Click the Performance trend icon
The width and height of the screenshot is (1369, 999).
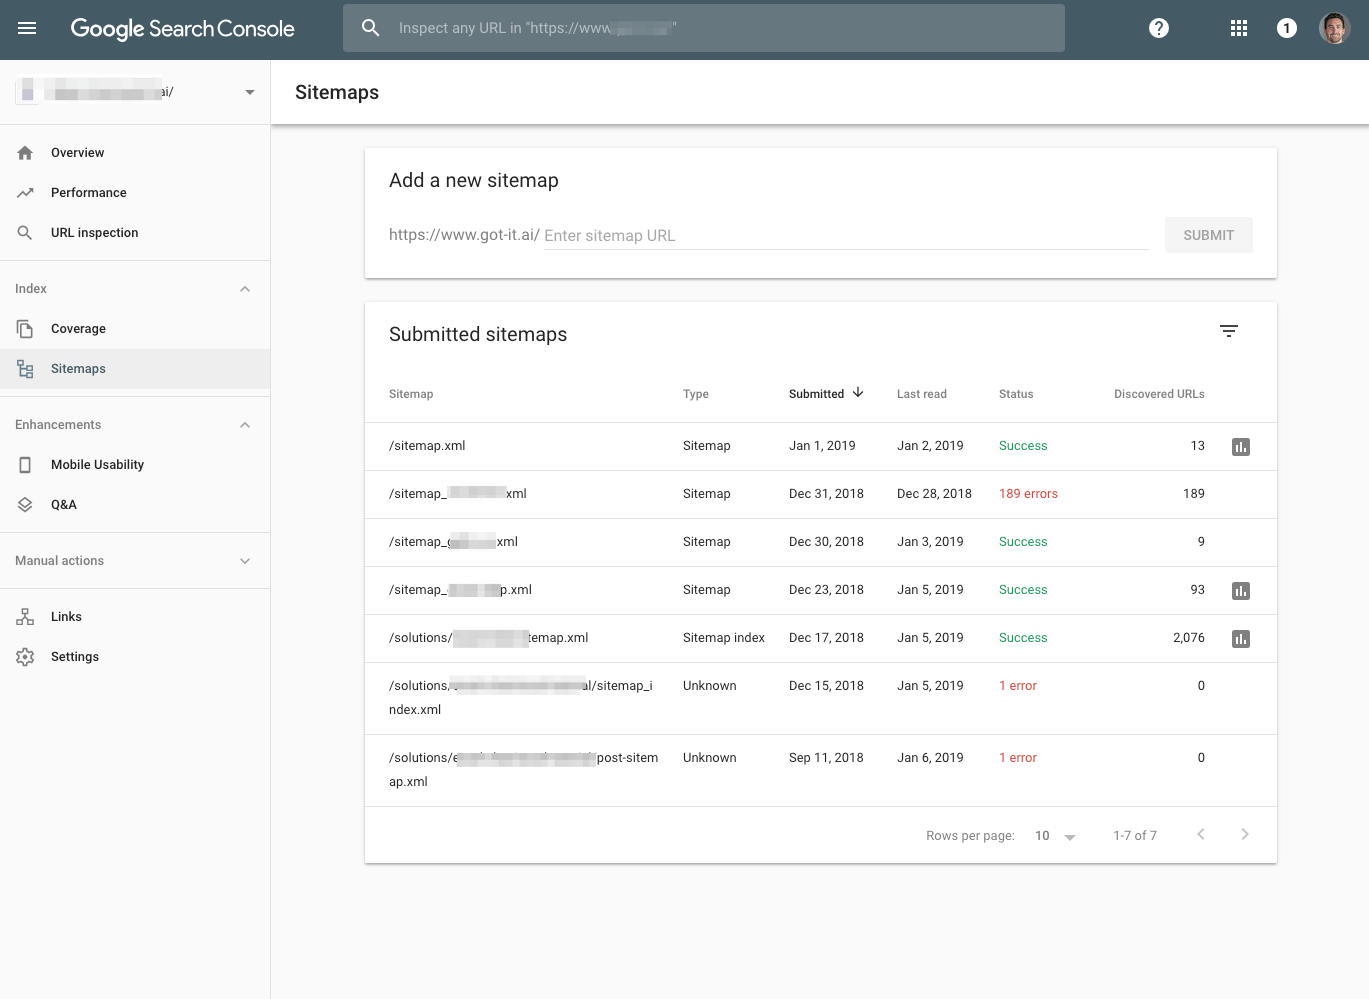pos(25,193)
